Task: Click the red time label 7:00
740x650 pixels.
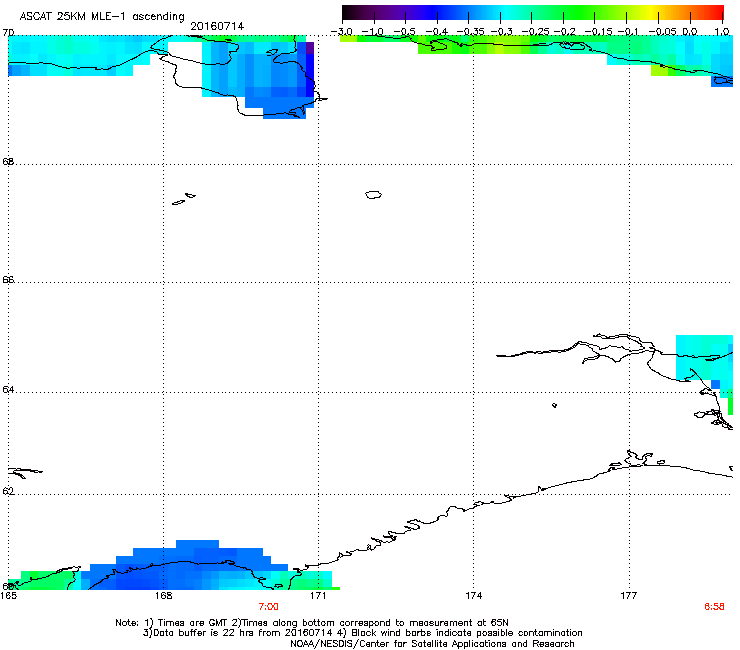Action: (x=268, y=607)
